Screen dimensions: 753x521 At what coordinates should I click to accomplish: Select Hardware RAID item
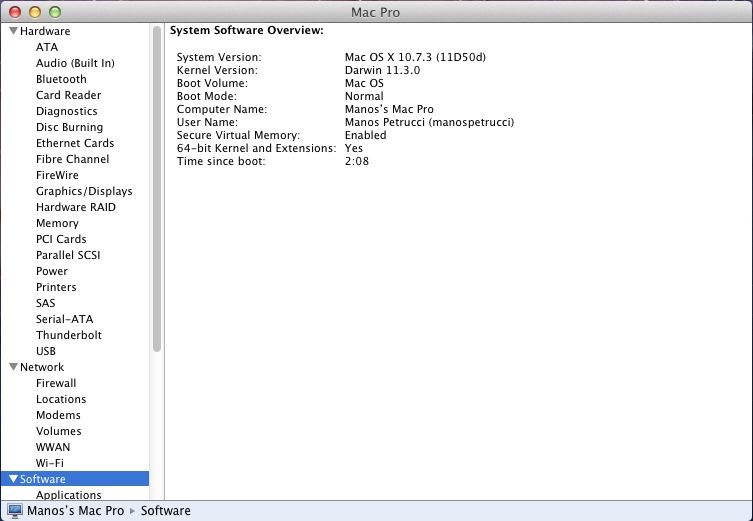pyautogui.click(x=76, y=207)
